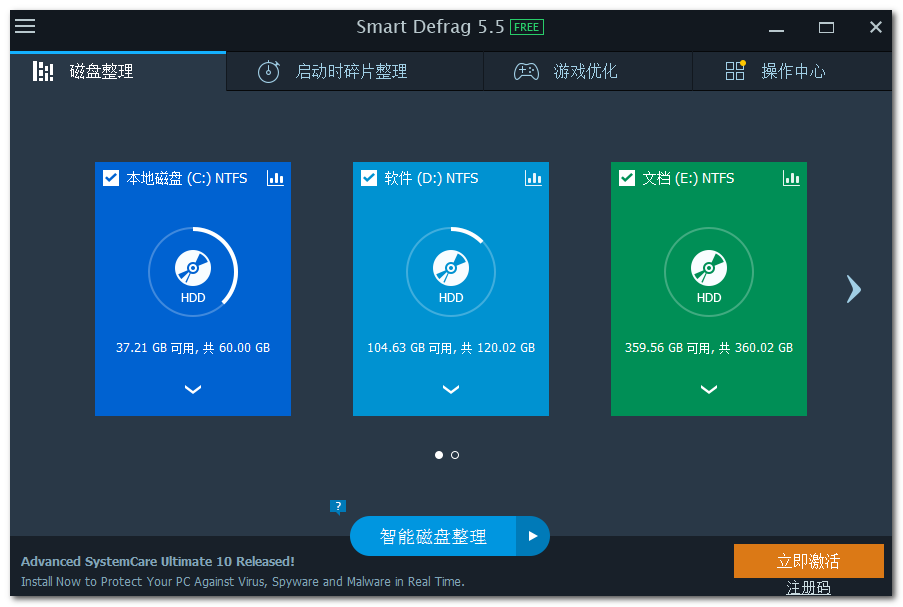Screen dimensions: 903x607
Task: Click the blue question mark help icon
Action: point(337,507)
